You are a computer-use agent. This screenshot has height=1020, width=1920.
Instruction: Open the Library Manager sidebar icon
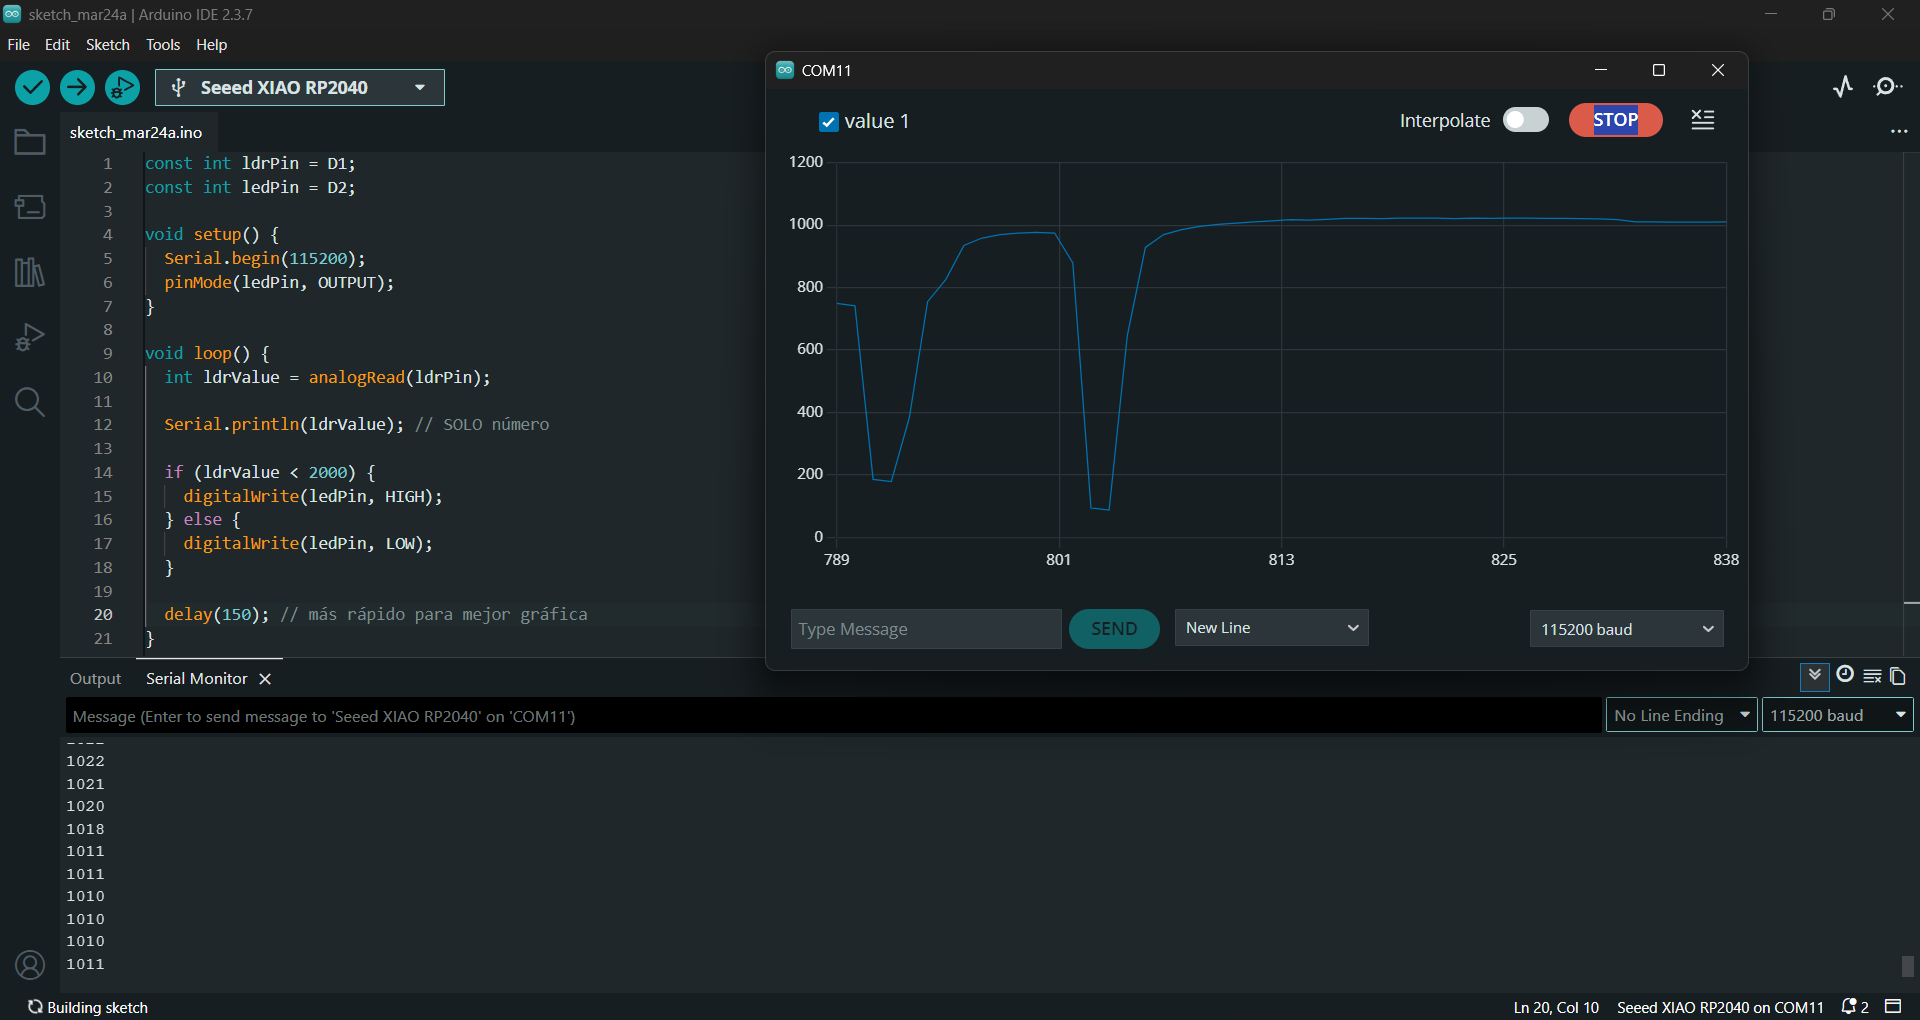click(30, 272)
